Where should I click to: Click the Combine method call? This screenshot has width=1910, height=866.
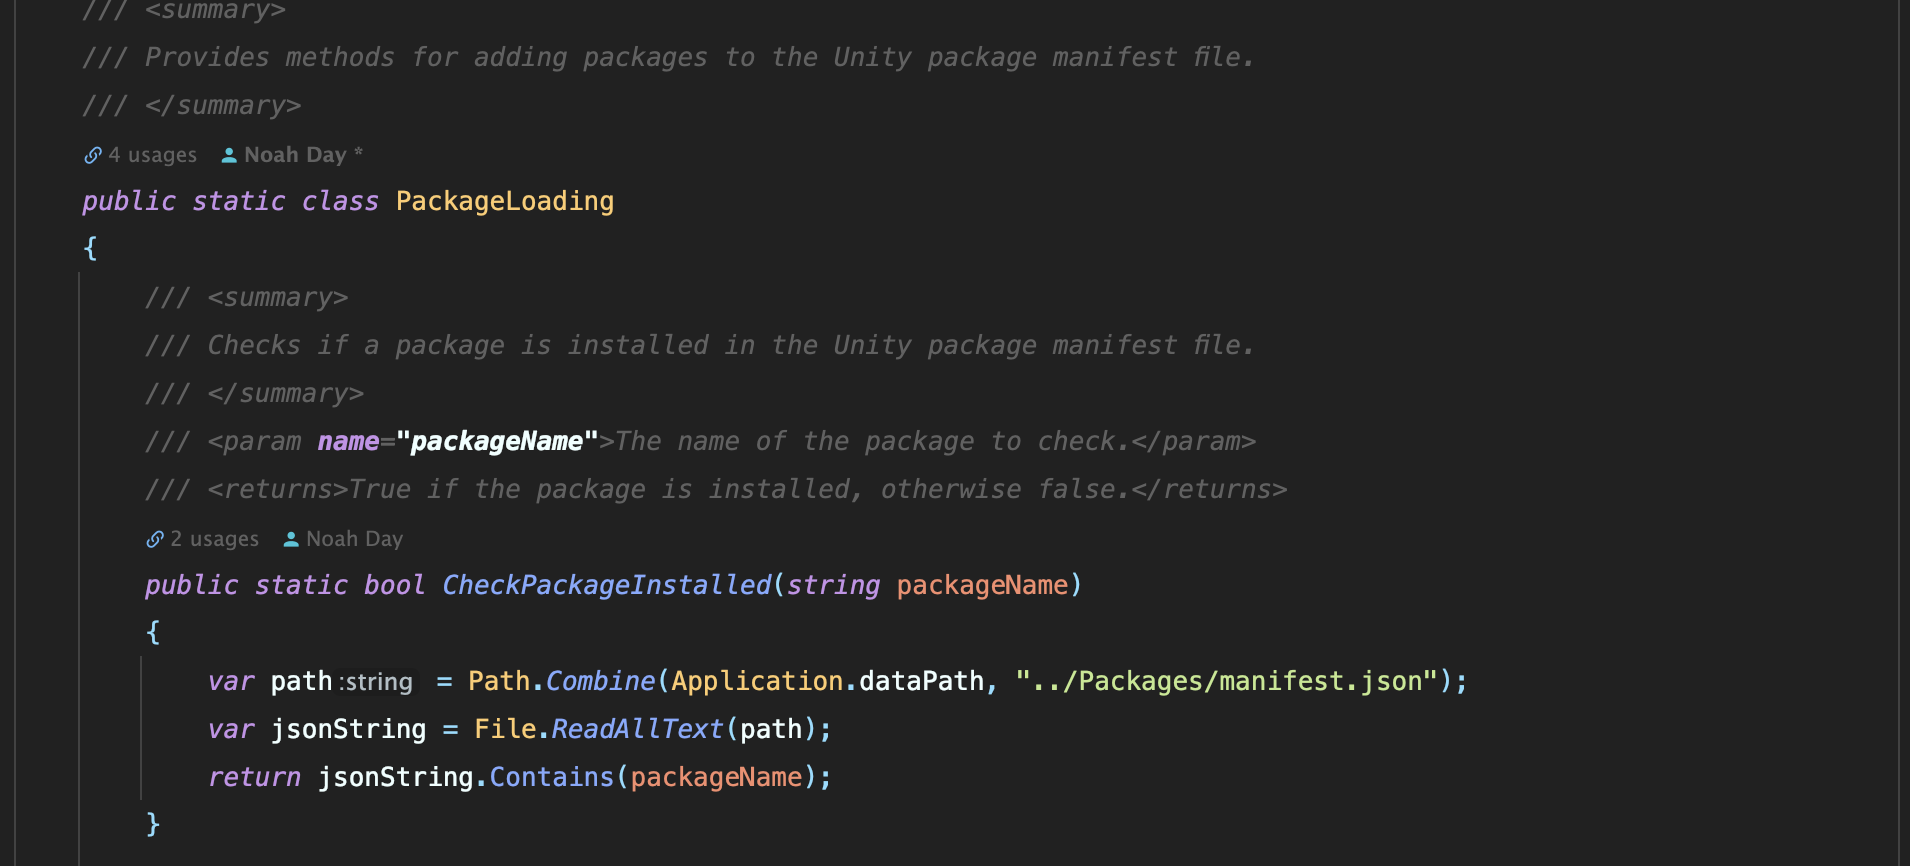[x=600, y=681]
